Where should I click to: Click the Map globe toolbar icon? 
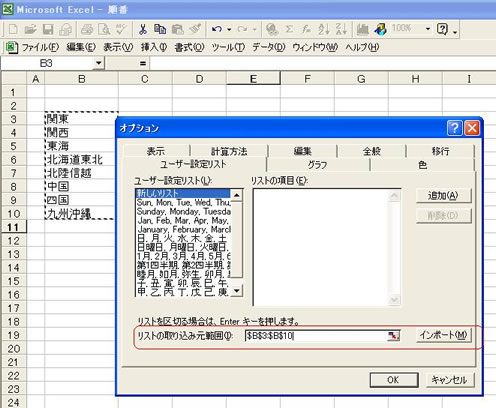pos(380,30)
